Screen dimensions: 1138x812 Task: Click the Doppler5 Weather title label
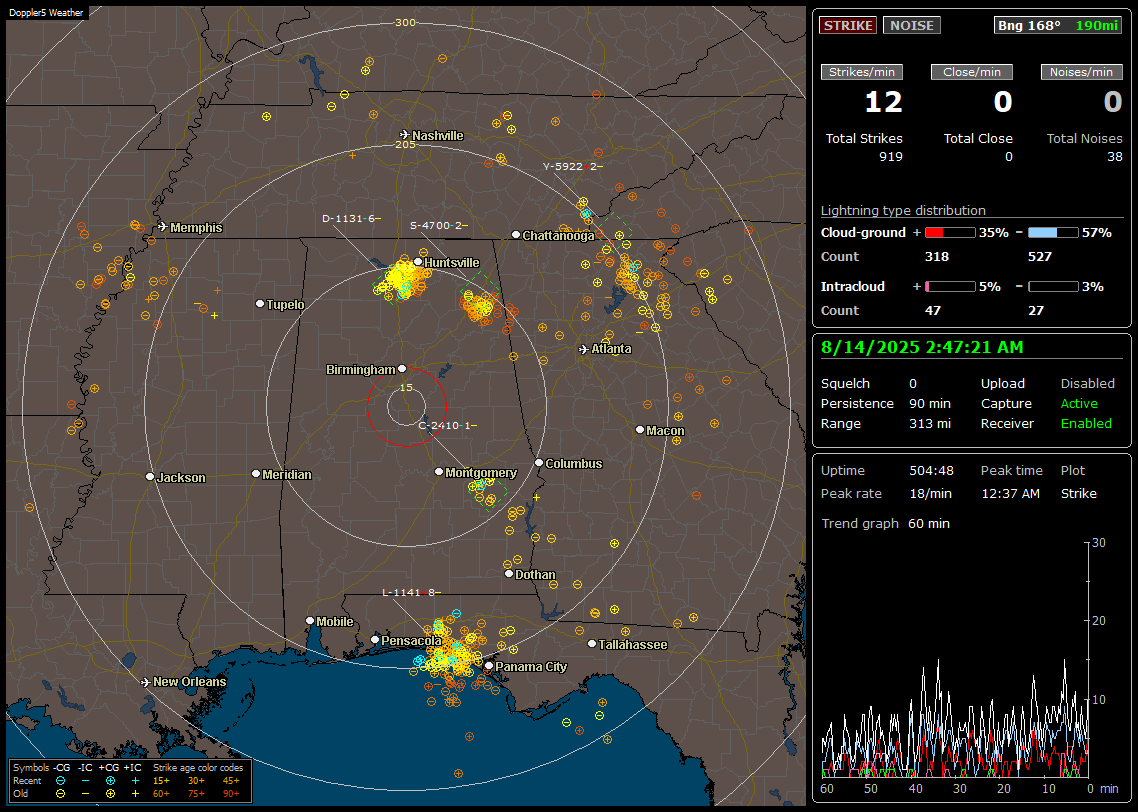(46, 12)
